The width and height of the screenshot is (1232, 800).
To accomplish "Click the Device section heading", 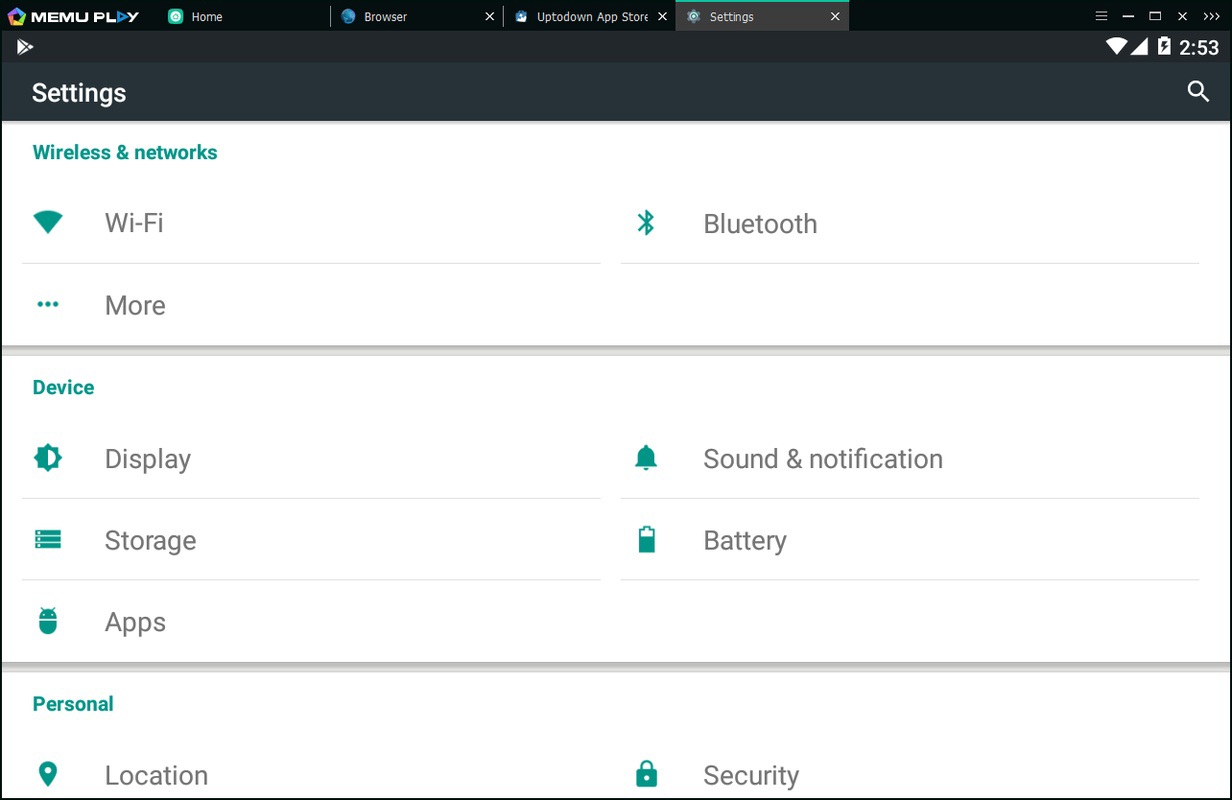I will [63, 387].
